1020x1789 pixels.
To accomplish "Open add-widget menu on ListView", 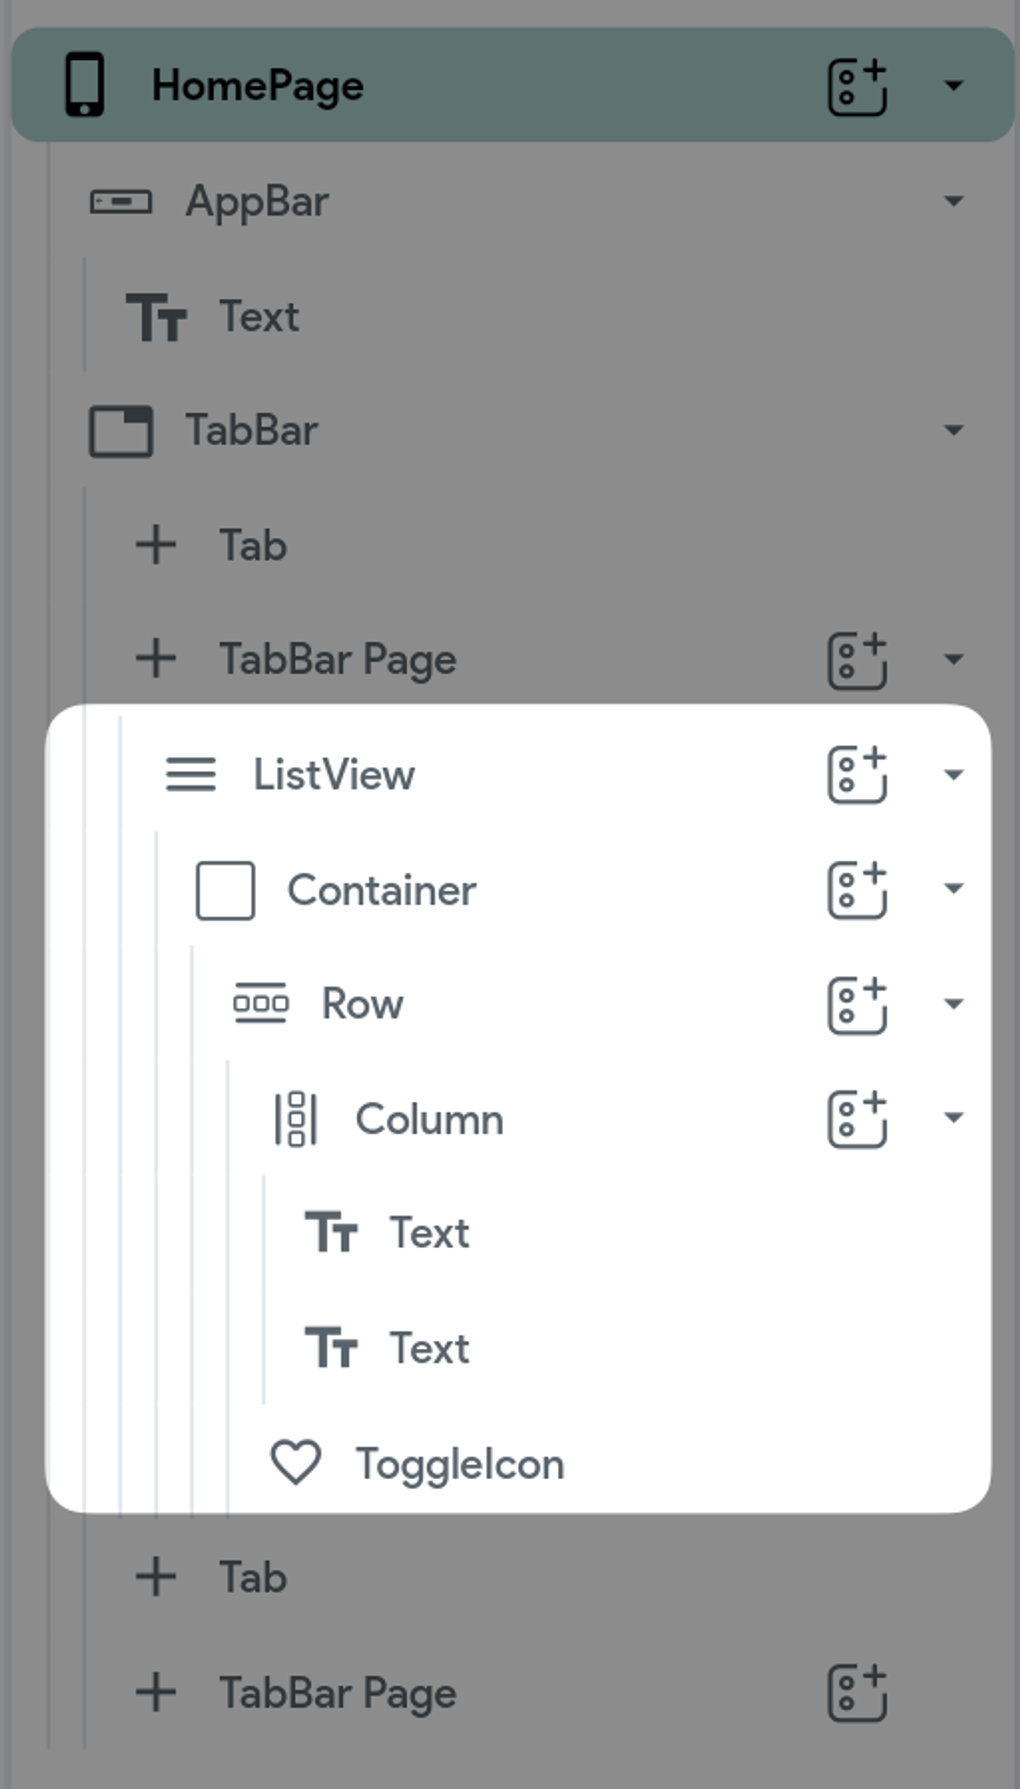I will pyautogui.click(x=857, y=775).
